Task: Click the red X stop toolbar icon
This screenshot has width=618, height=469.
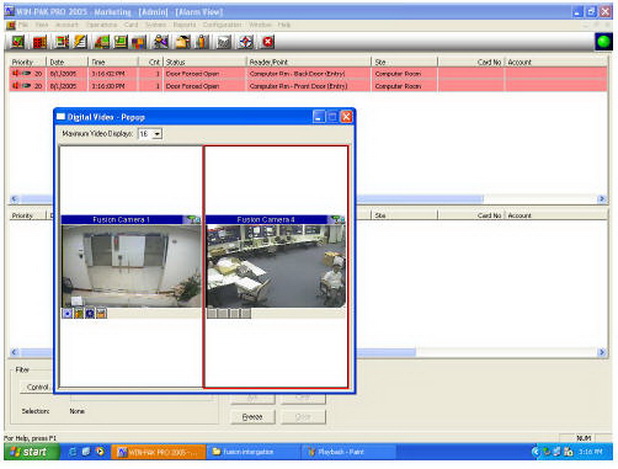Action: click(268, 42)
